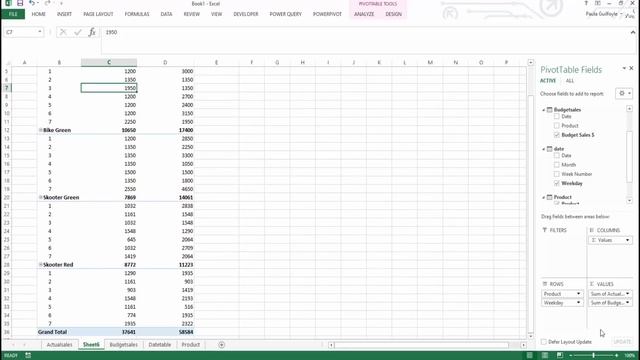The width and height of the screenshot is (640, 360).
Task: Click macro record icon in status bar
Action: coord(28,356)
